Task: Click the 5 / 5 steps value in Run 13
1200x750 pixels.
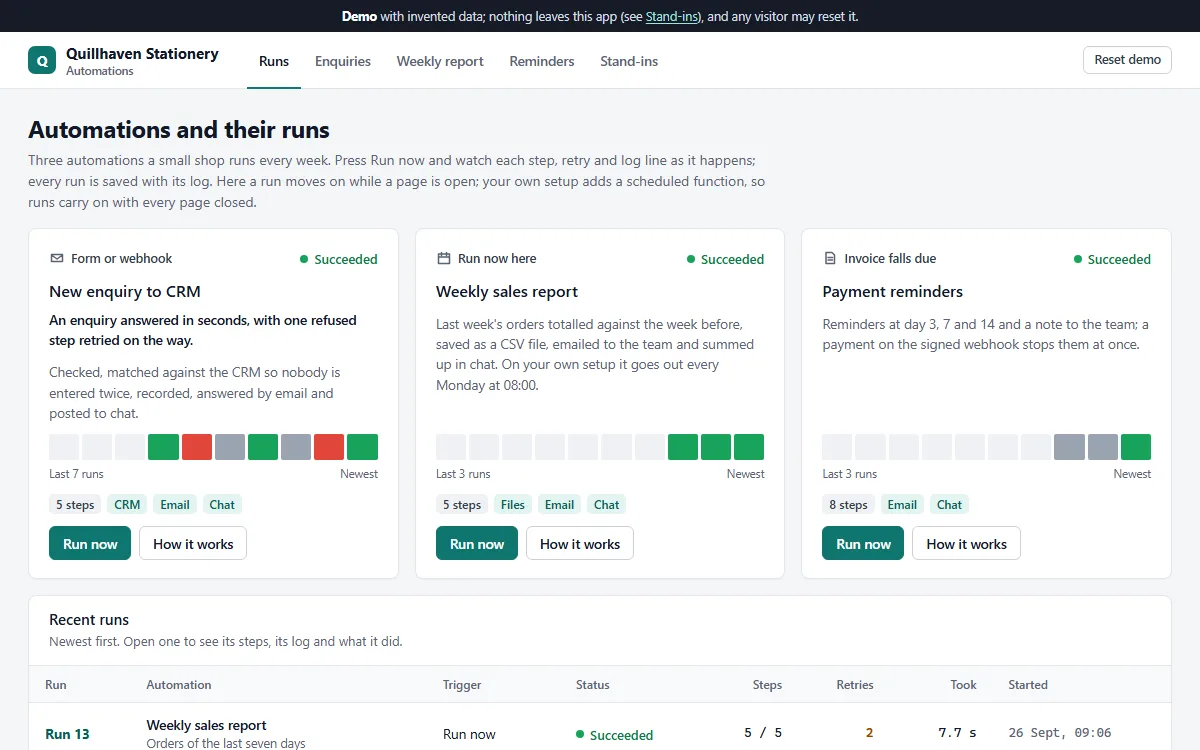Action: point(763,733)
